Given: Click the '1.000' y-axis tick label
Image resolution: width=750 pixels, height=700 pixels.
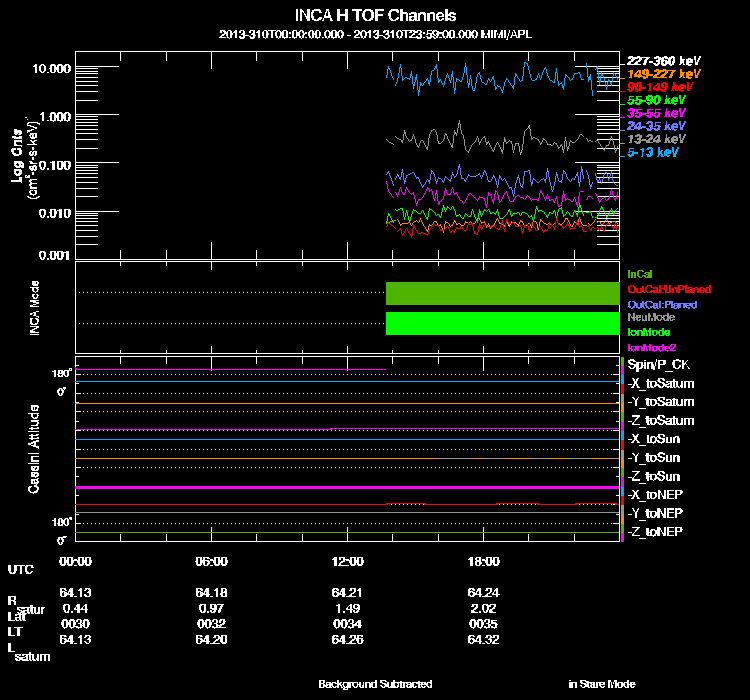Looking at the screenshot, I should pyautogui.click(x=55, y=117).
